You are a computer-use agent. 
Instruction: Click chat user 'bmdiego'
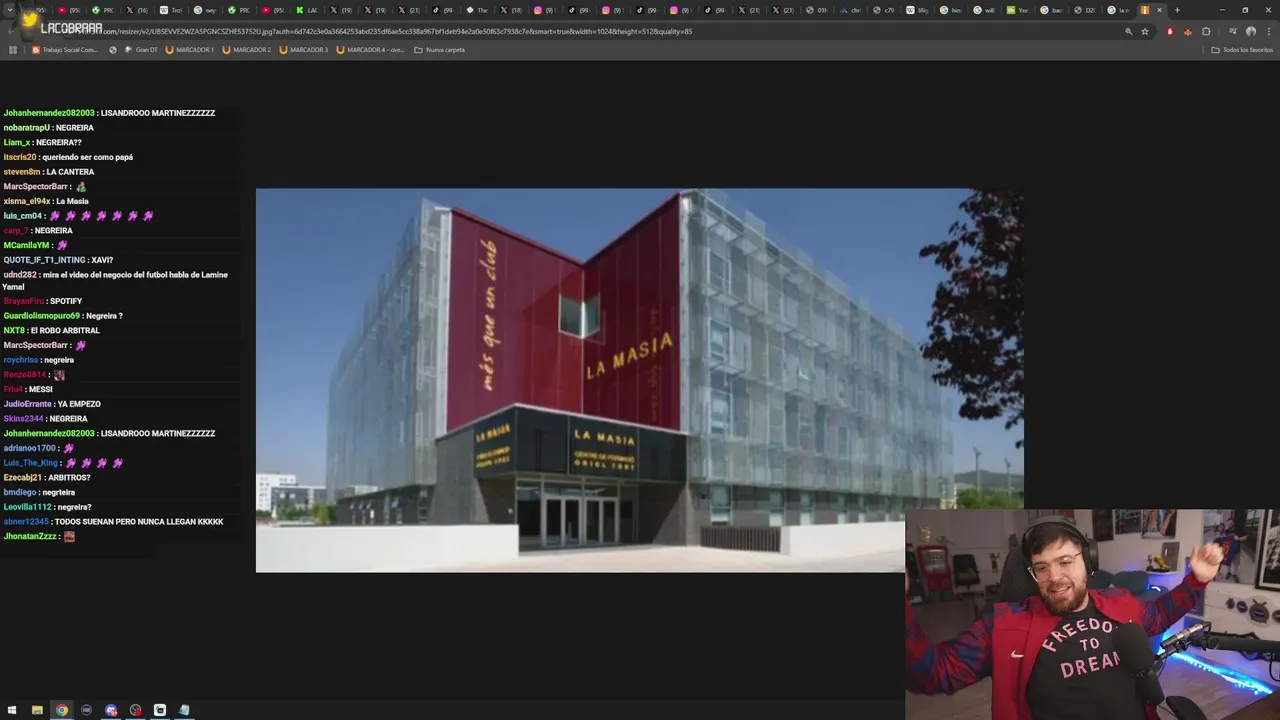(20, 492)
